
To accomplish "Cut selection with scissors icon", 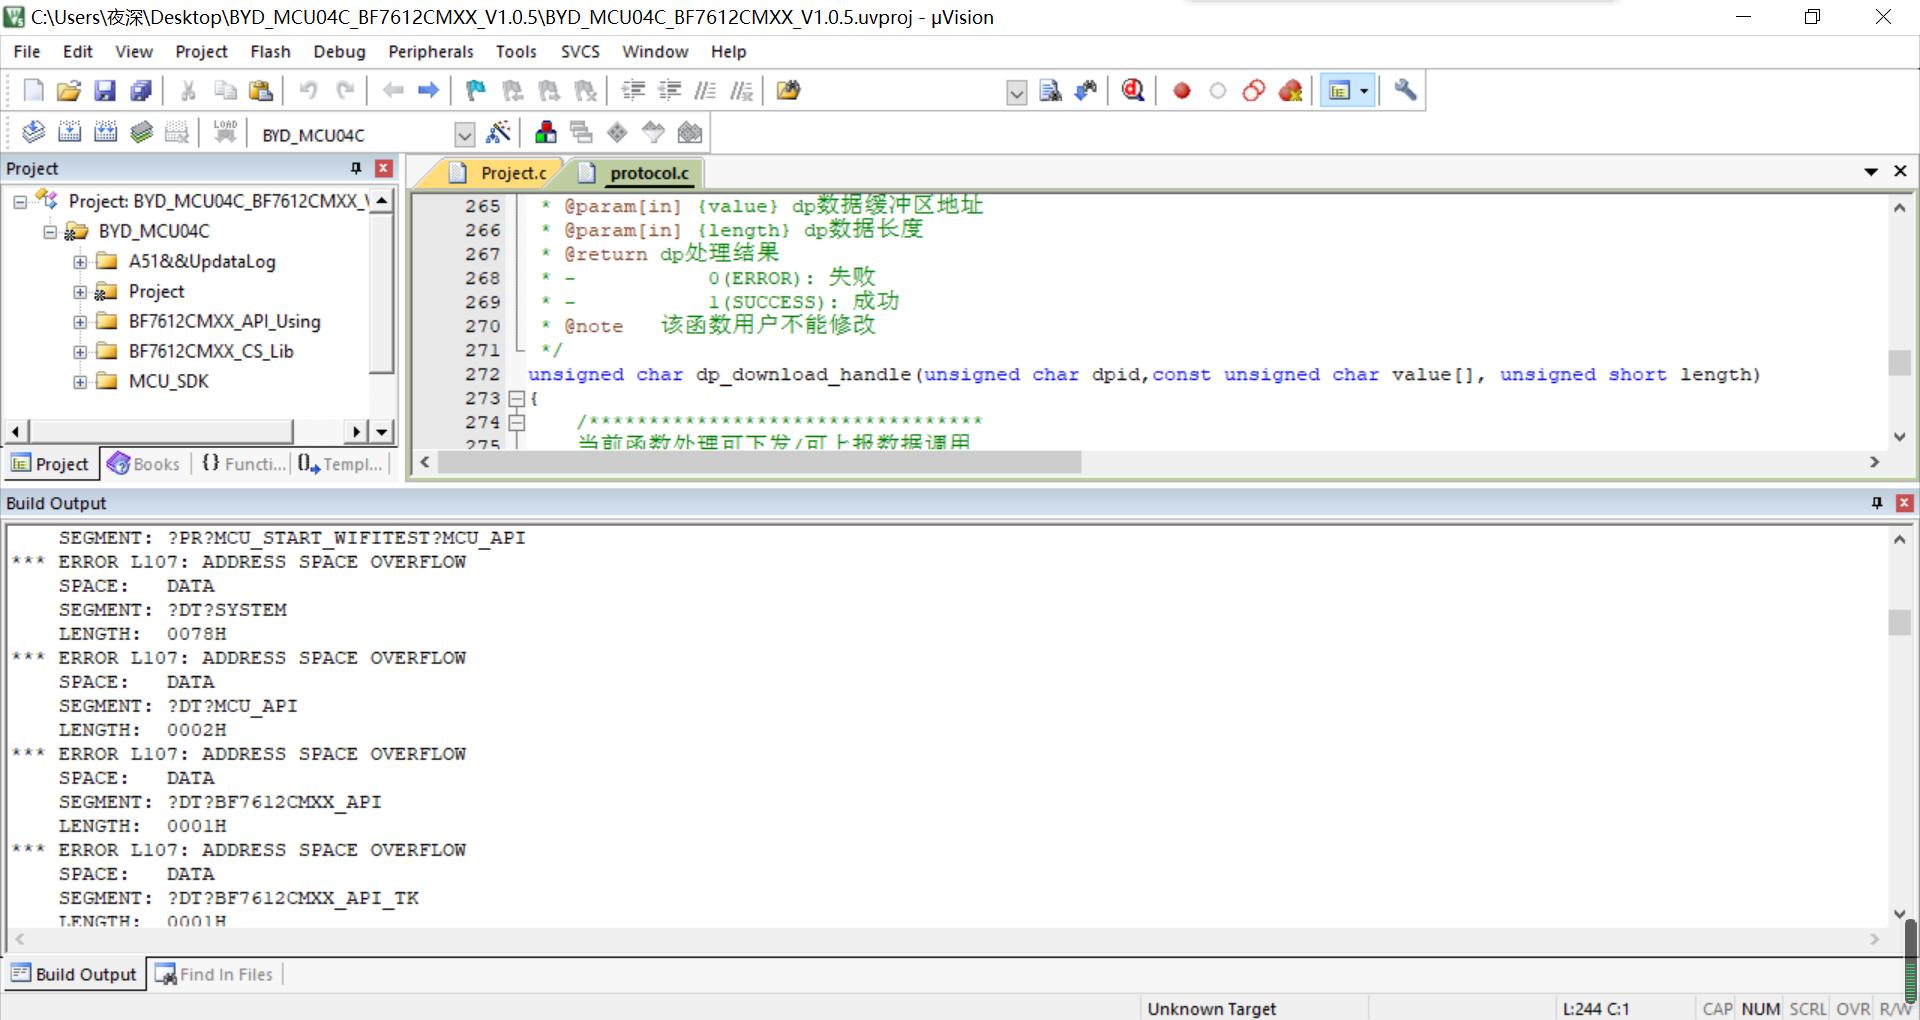I will point(188,91).
